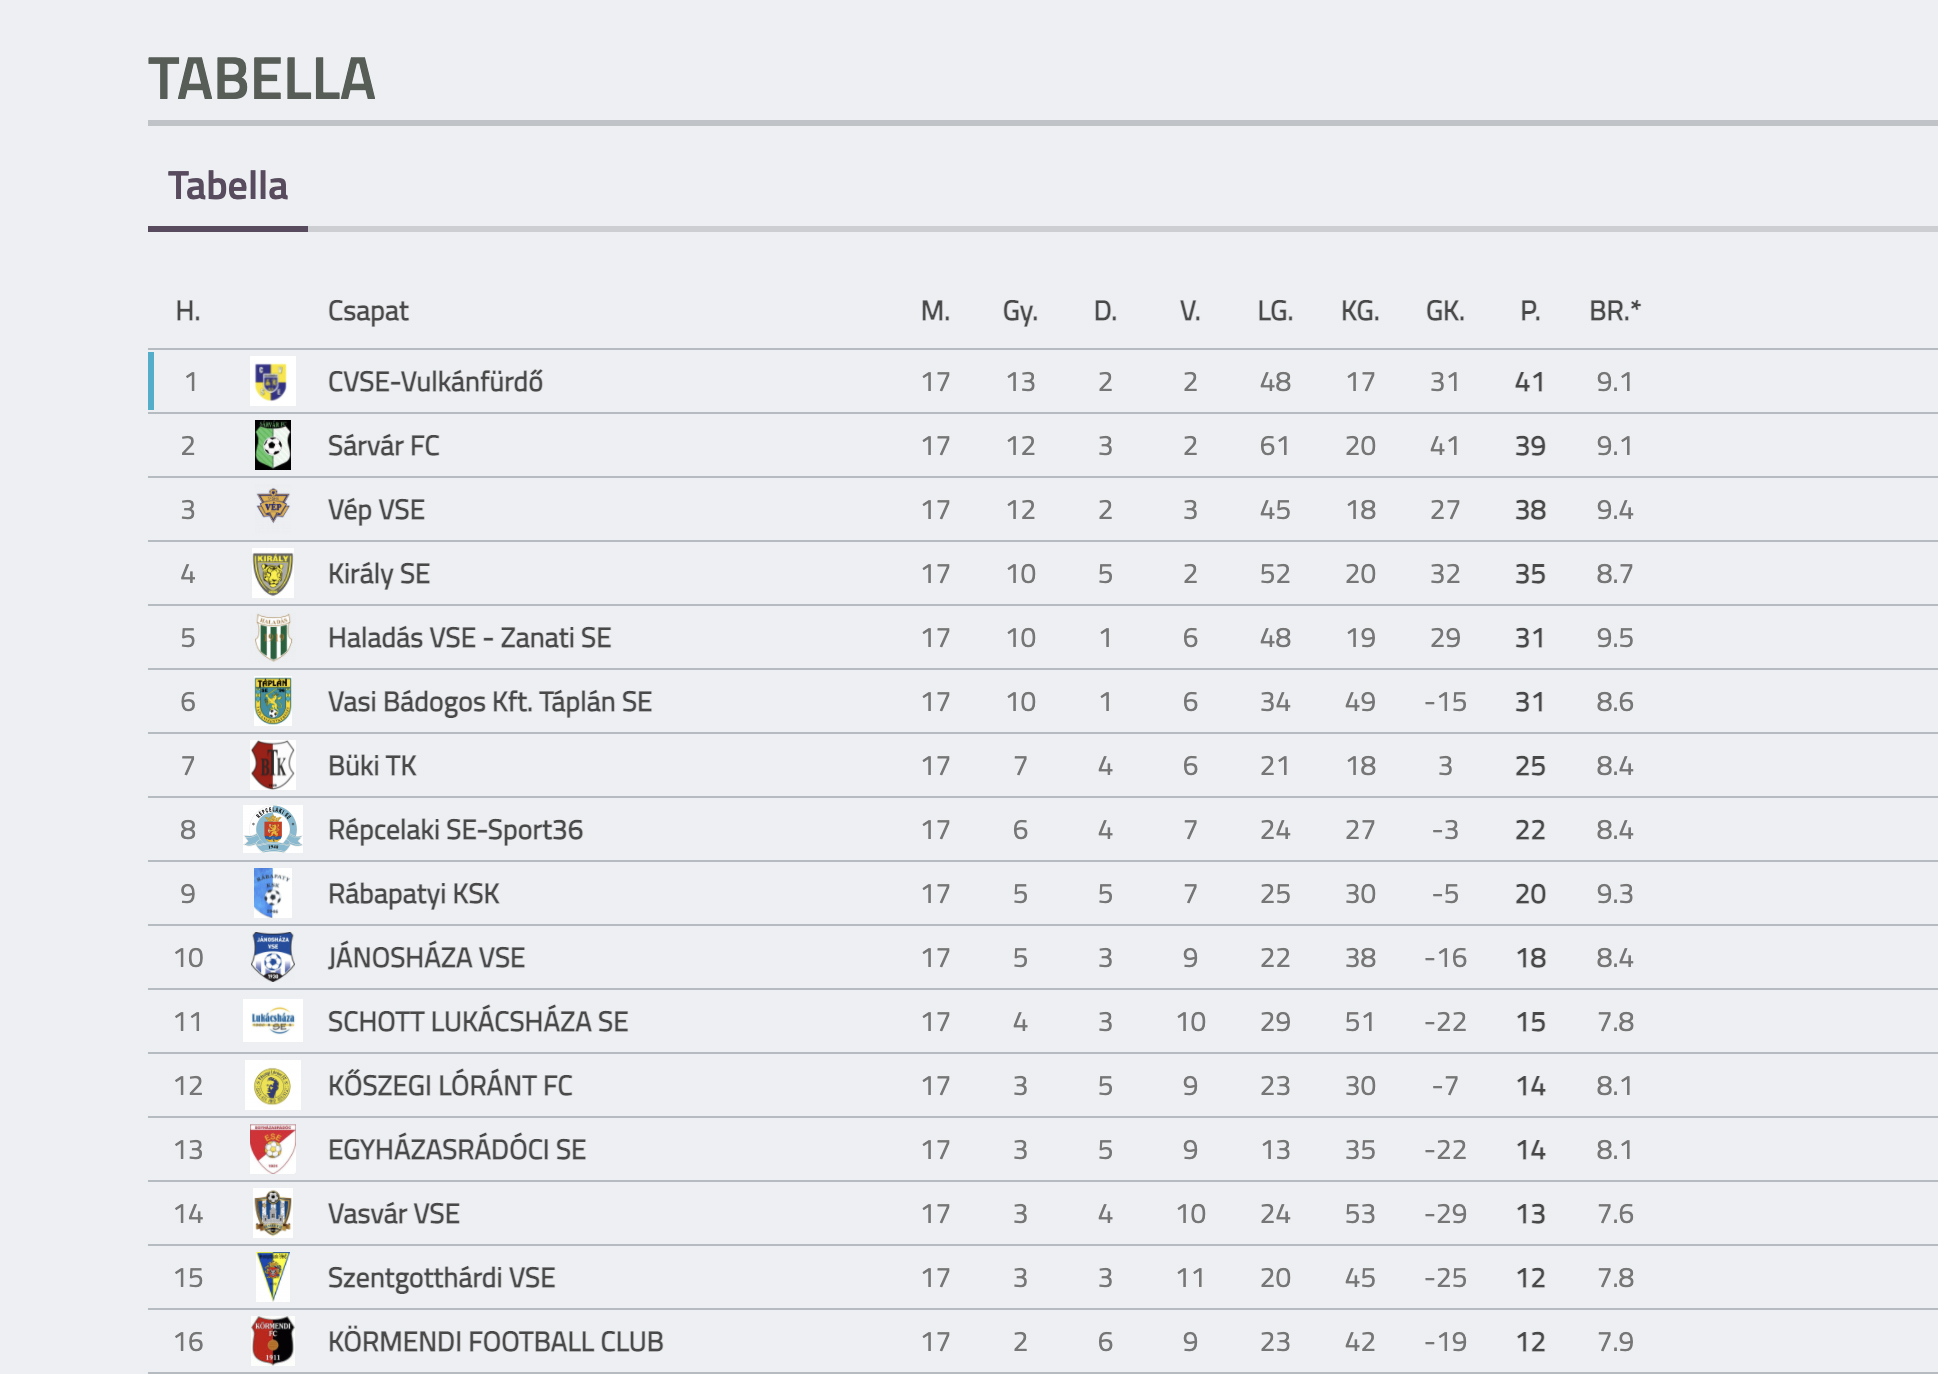The height and width of the screenshot is (1374, 1938).
Task: Open SCHOTT LUKÁCSHÁZA SE team page
Action: click(x=478, y=1022)
